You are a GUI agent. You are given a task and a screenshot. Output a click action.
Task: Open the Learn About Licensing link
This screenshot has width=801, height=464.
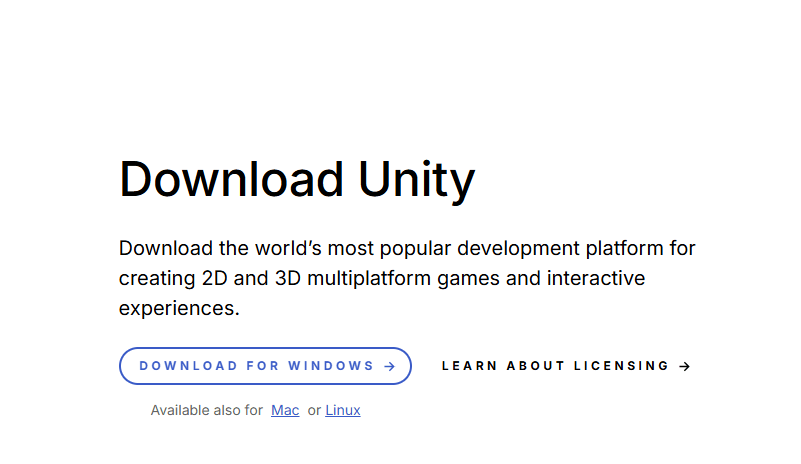(566, 366)
